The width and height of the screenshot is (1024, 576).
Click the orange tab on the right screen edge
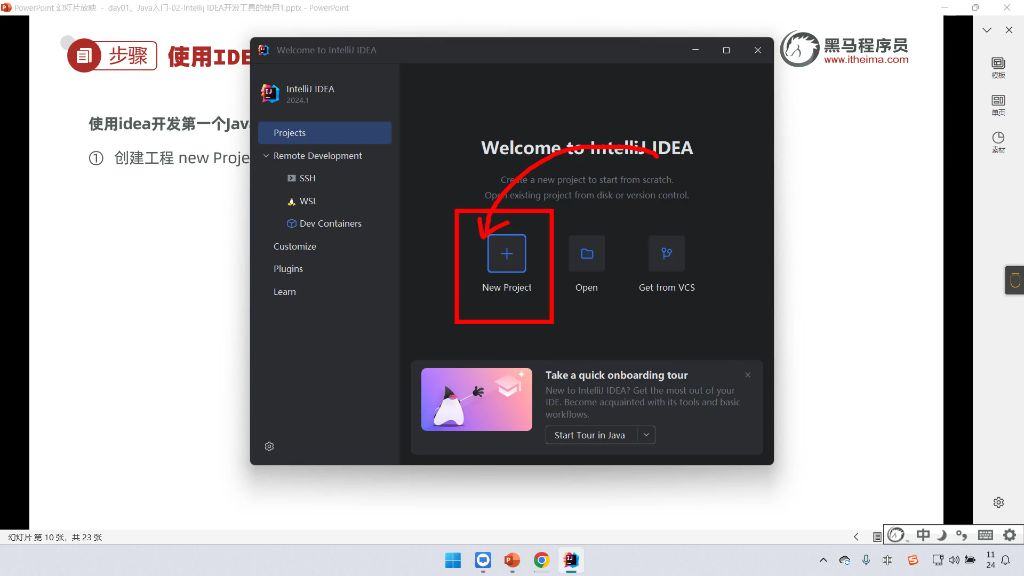(x=1014, y=280)
